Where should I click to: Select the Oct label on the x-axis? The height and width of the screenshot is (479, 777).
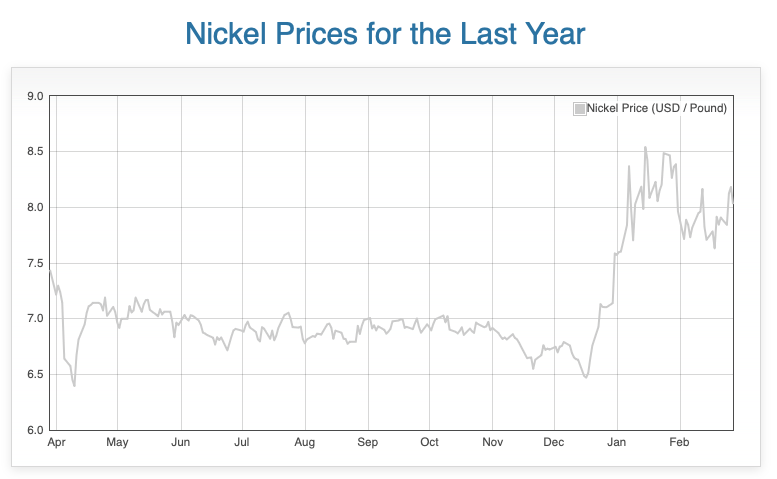tap(429, 442)
